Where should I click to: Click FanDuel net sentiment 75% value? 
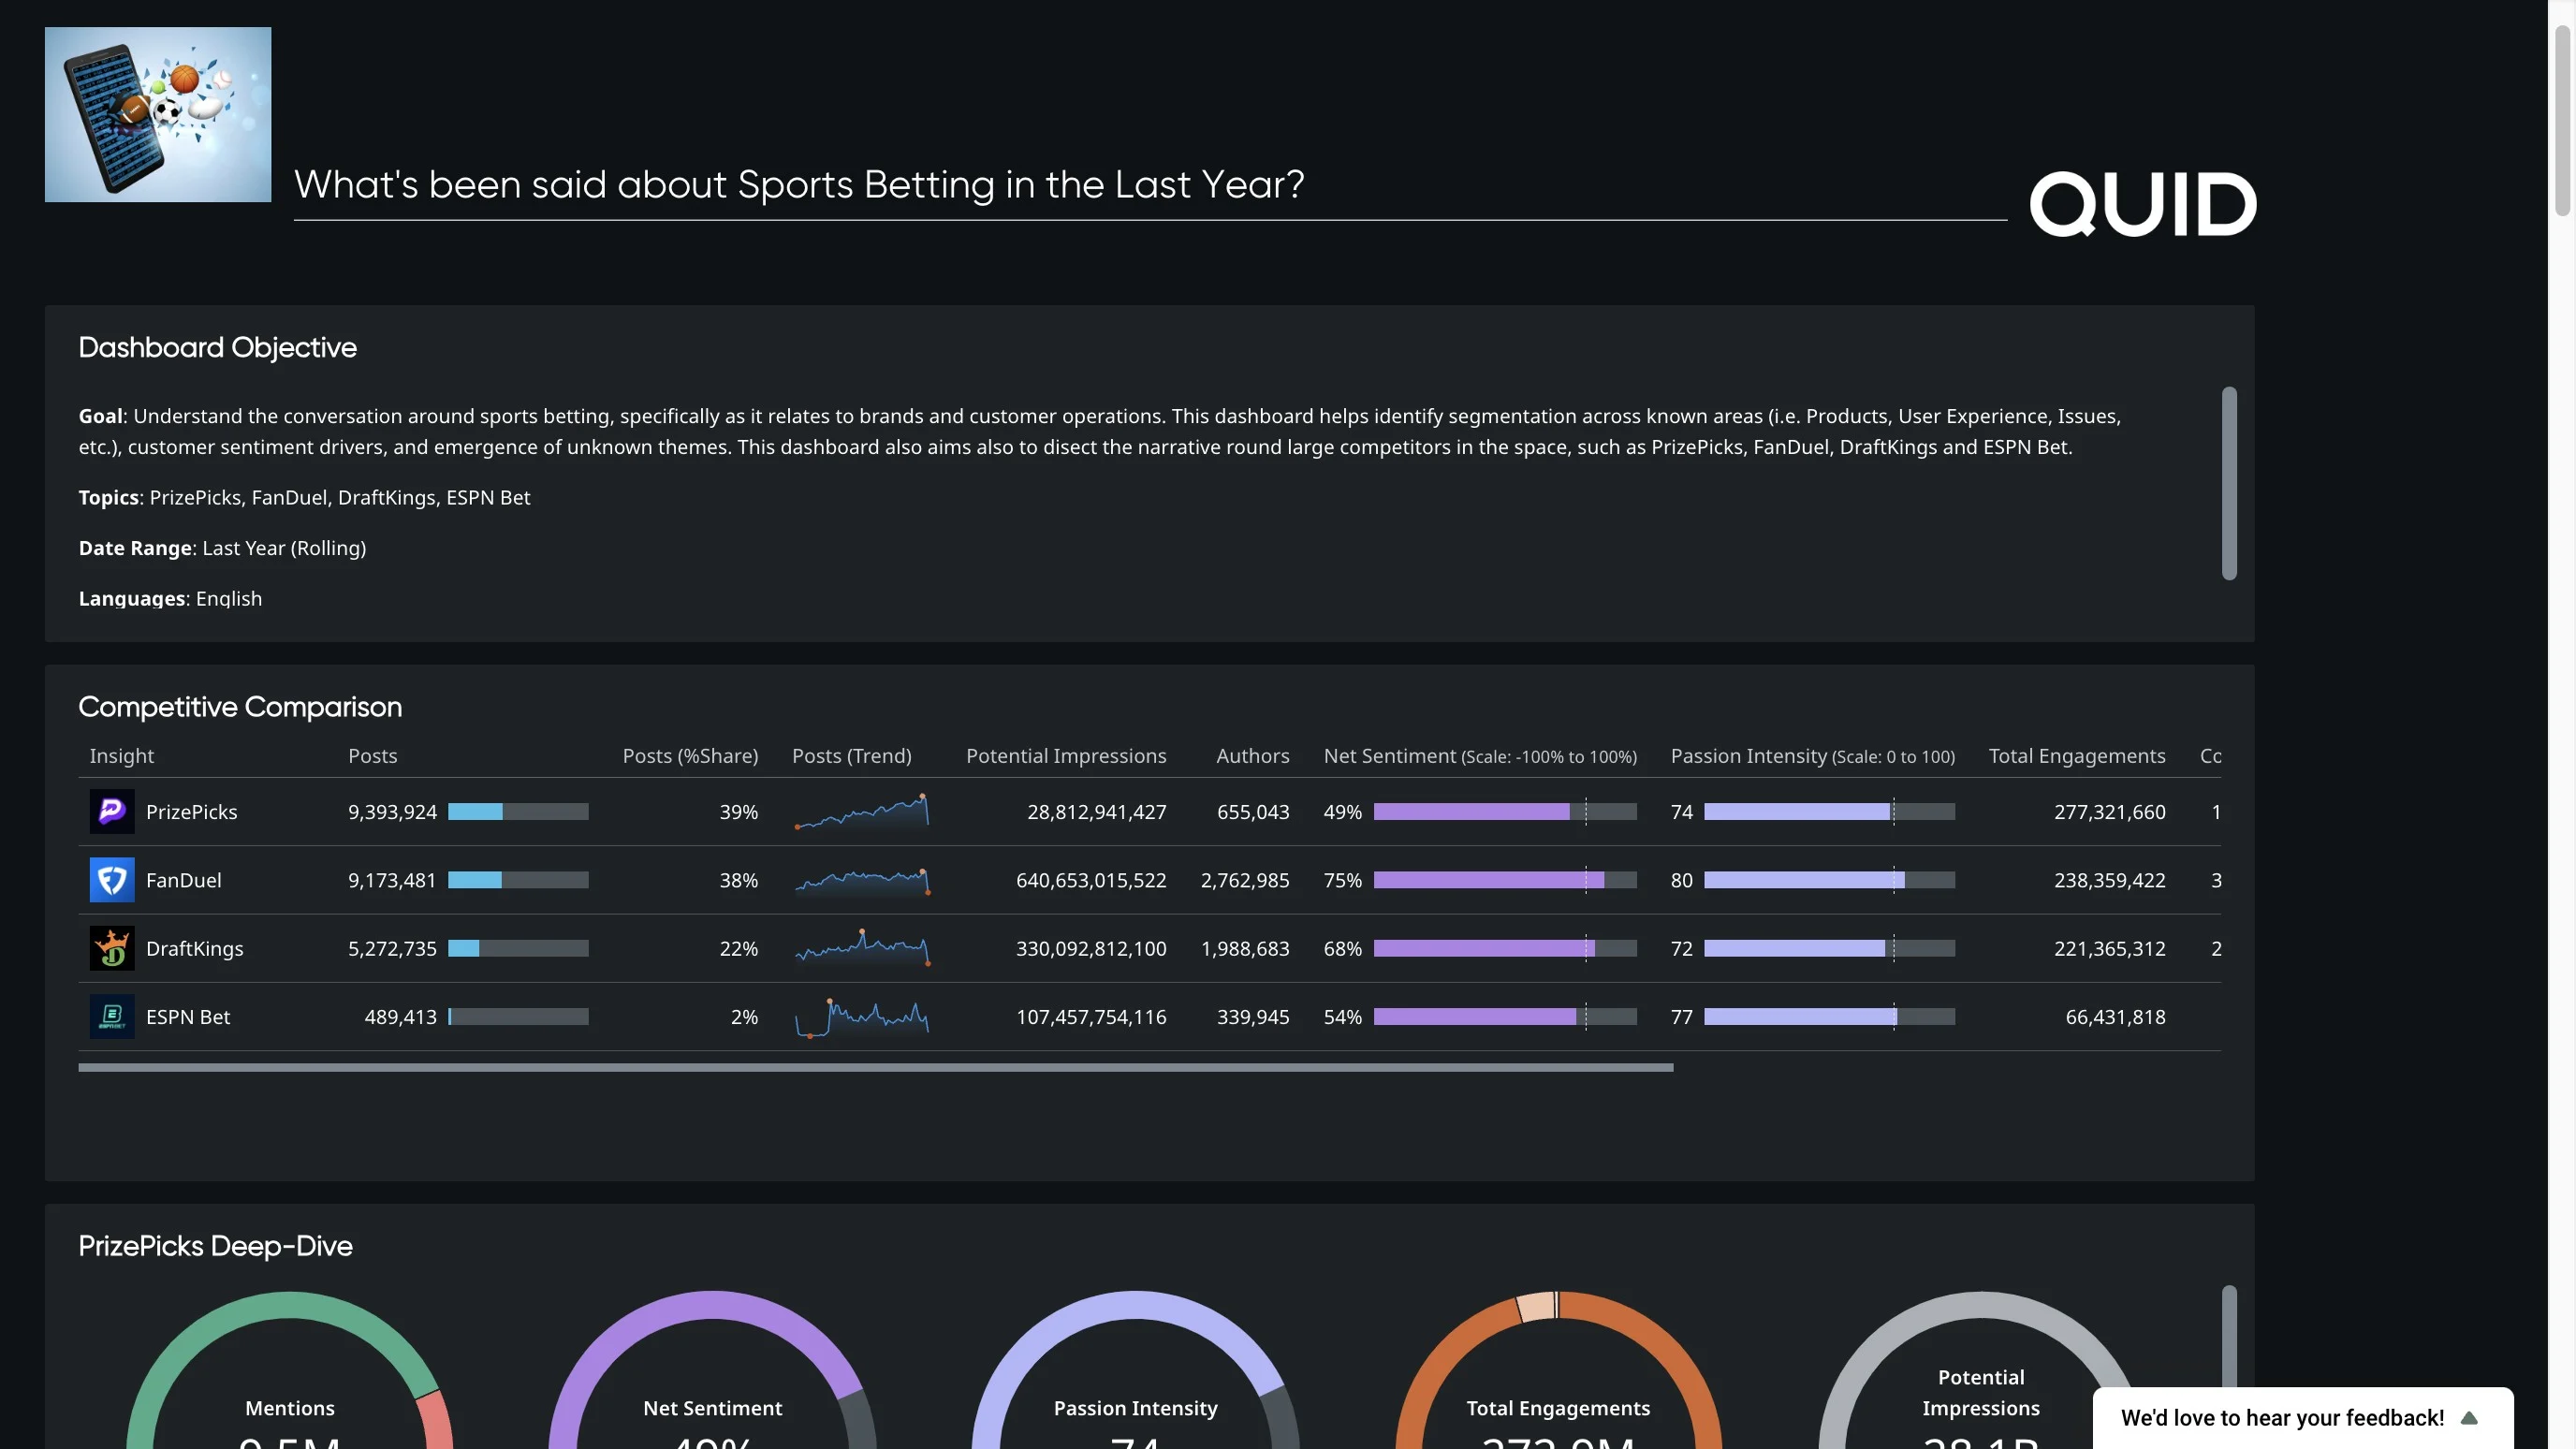click(1343, 880)
